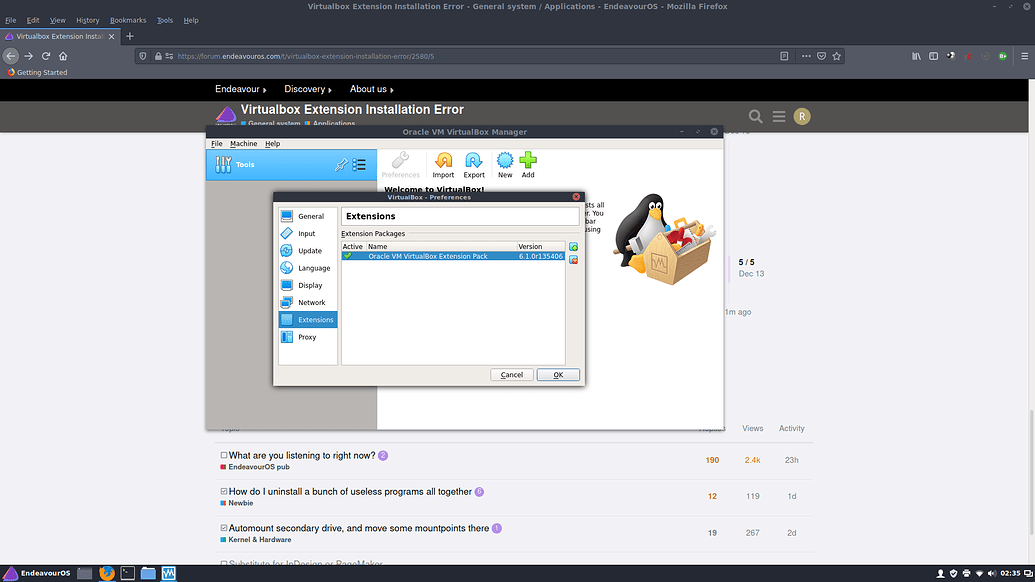The height and width of the screenshot is (582, 1035).
Task: Open file manager taskbar icon
Action: (148, 573)
